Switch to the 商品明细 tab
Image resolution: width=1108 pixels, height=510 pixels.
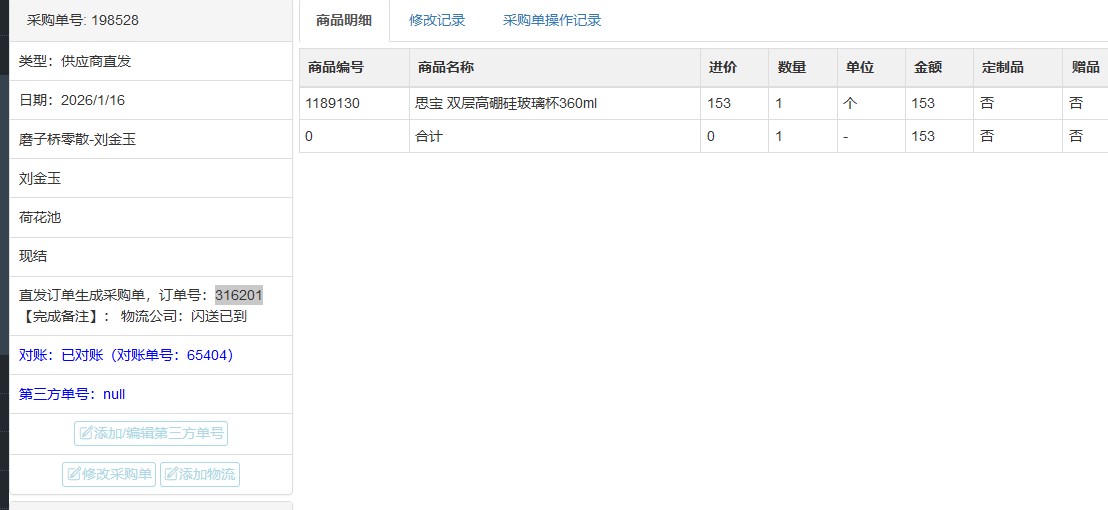click(343, 20)
